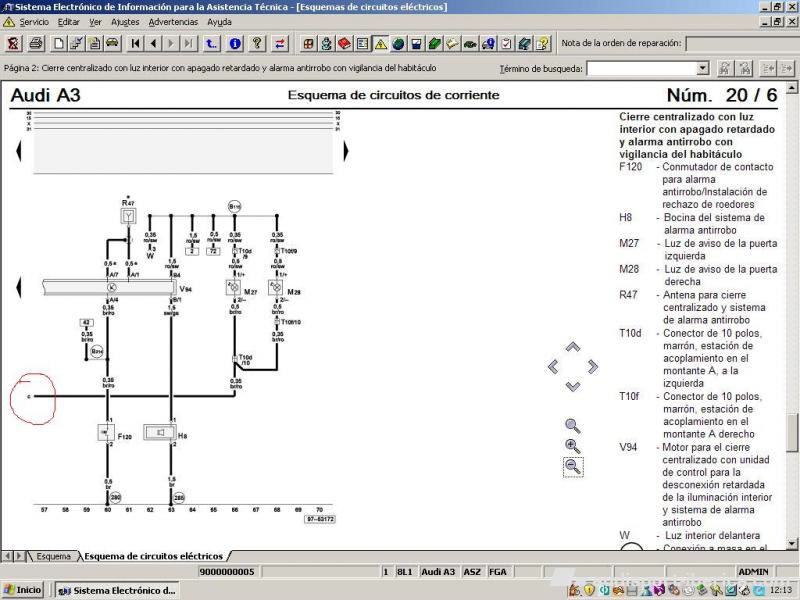Click the hourglass cancel icon in toolbar
Screen dimensions: 800x600
(x=13, y=43)
